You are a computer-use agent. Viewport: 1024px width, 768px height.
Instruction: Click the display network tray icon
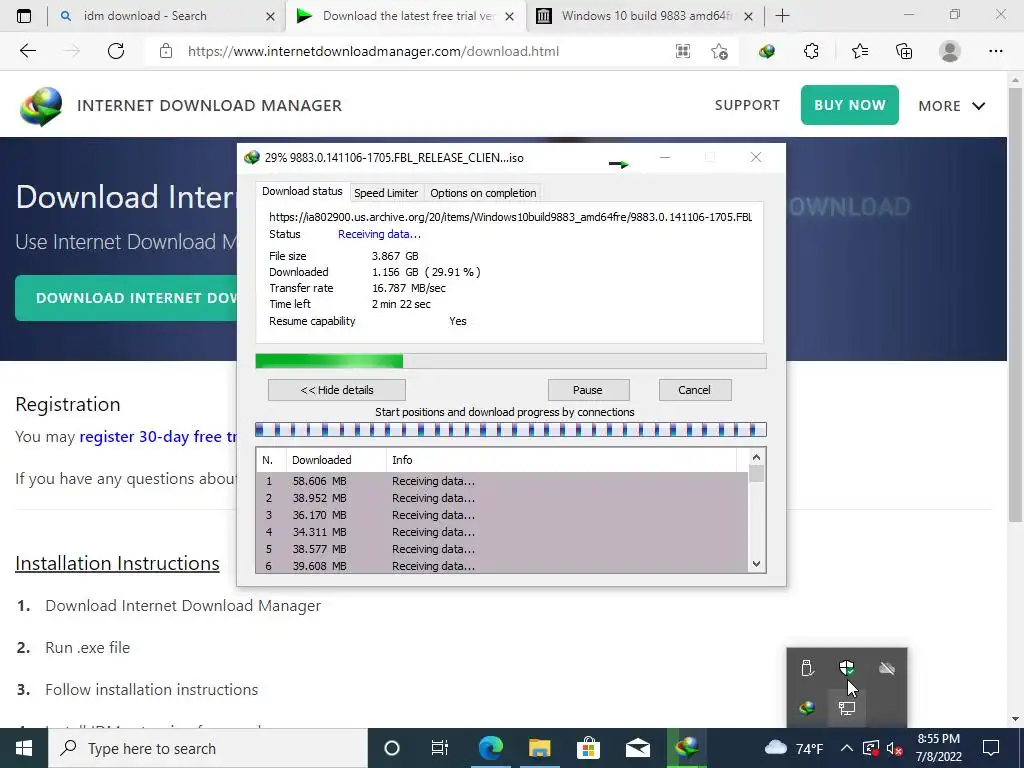(x=846, y=708)
